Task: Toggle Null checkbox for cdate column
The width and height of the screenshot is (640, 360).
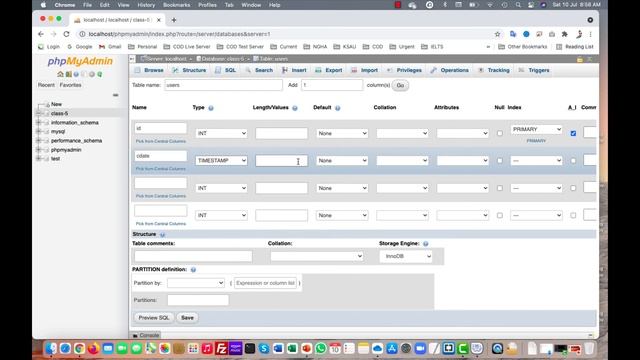Action: [x=500, y=161]
